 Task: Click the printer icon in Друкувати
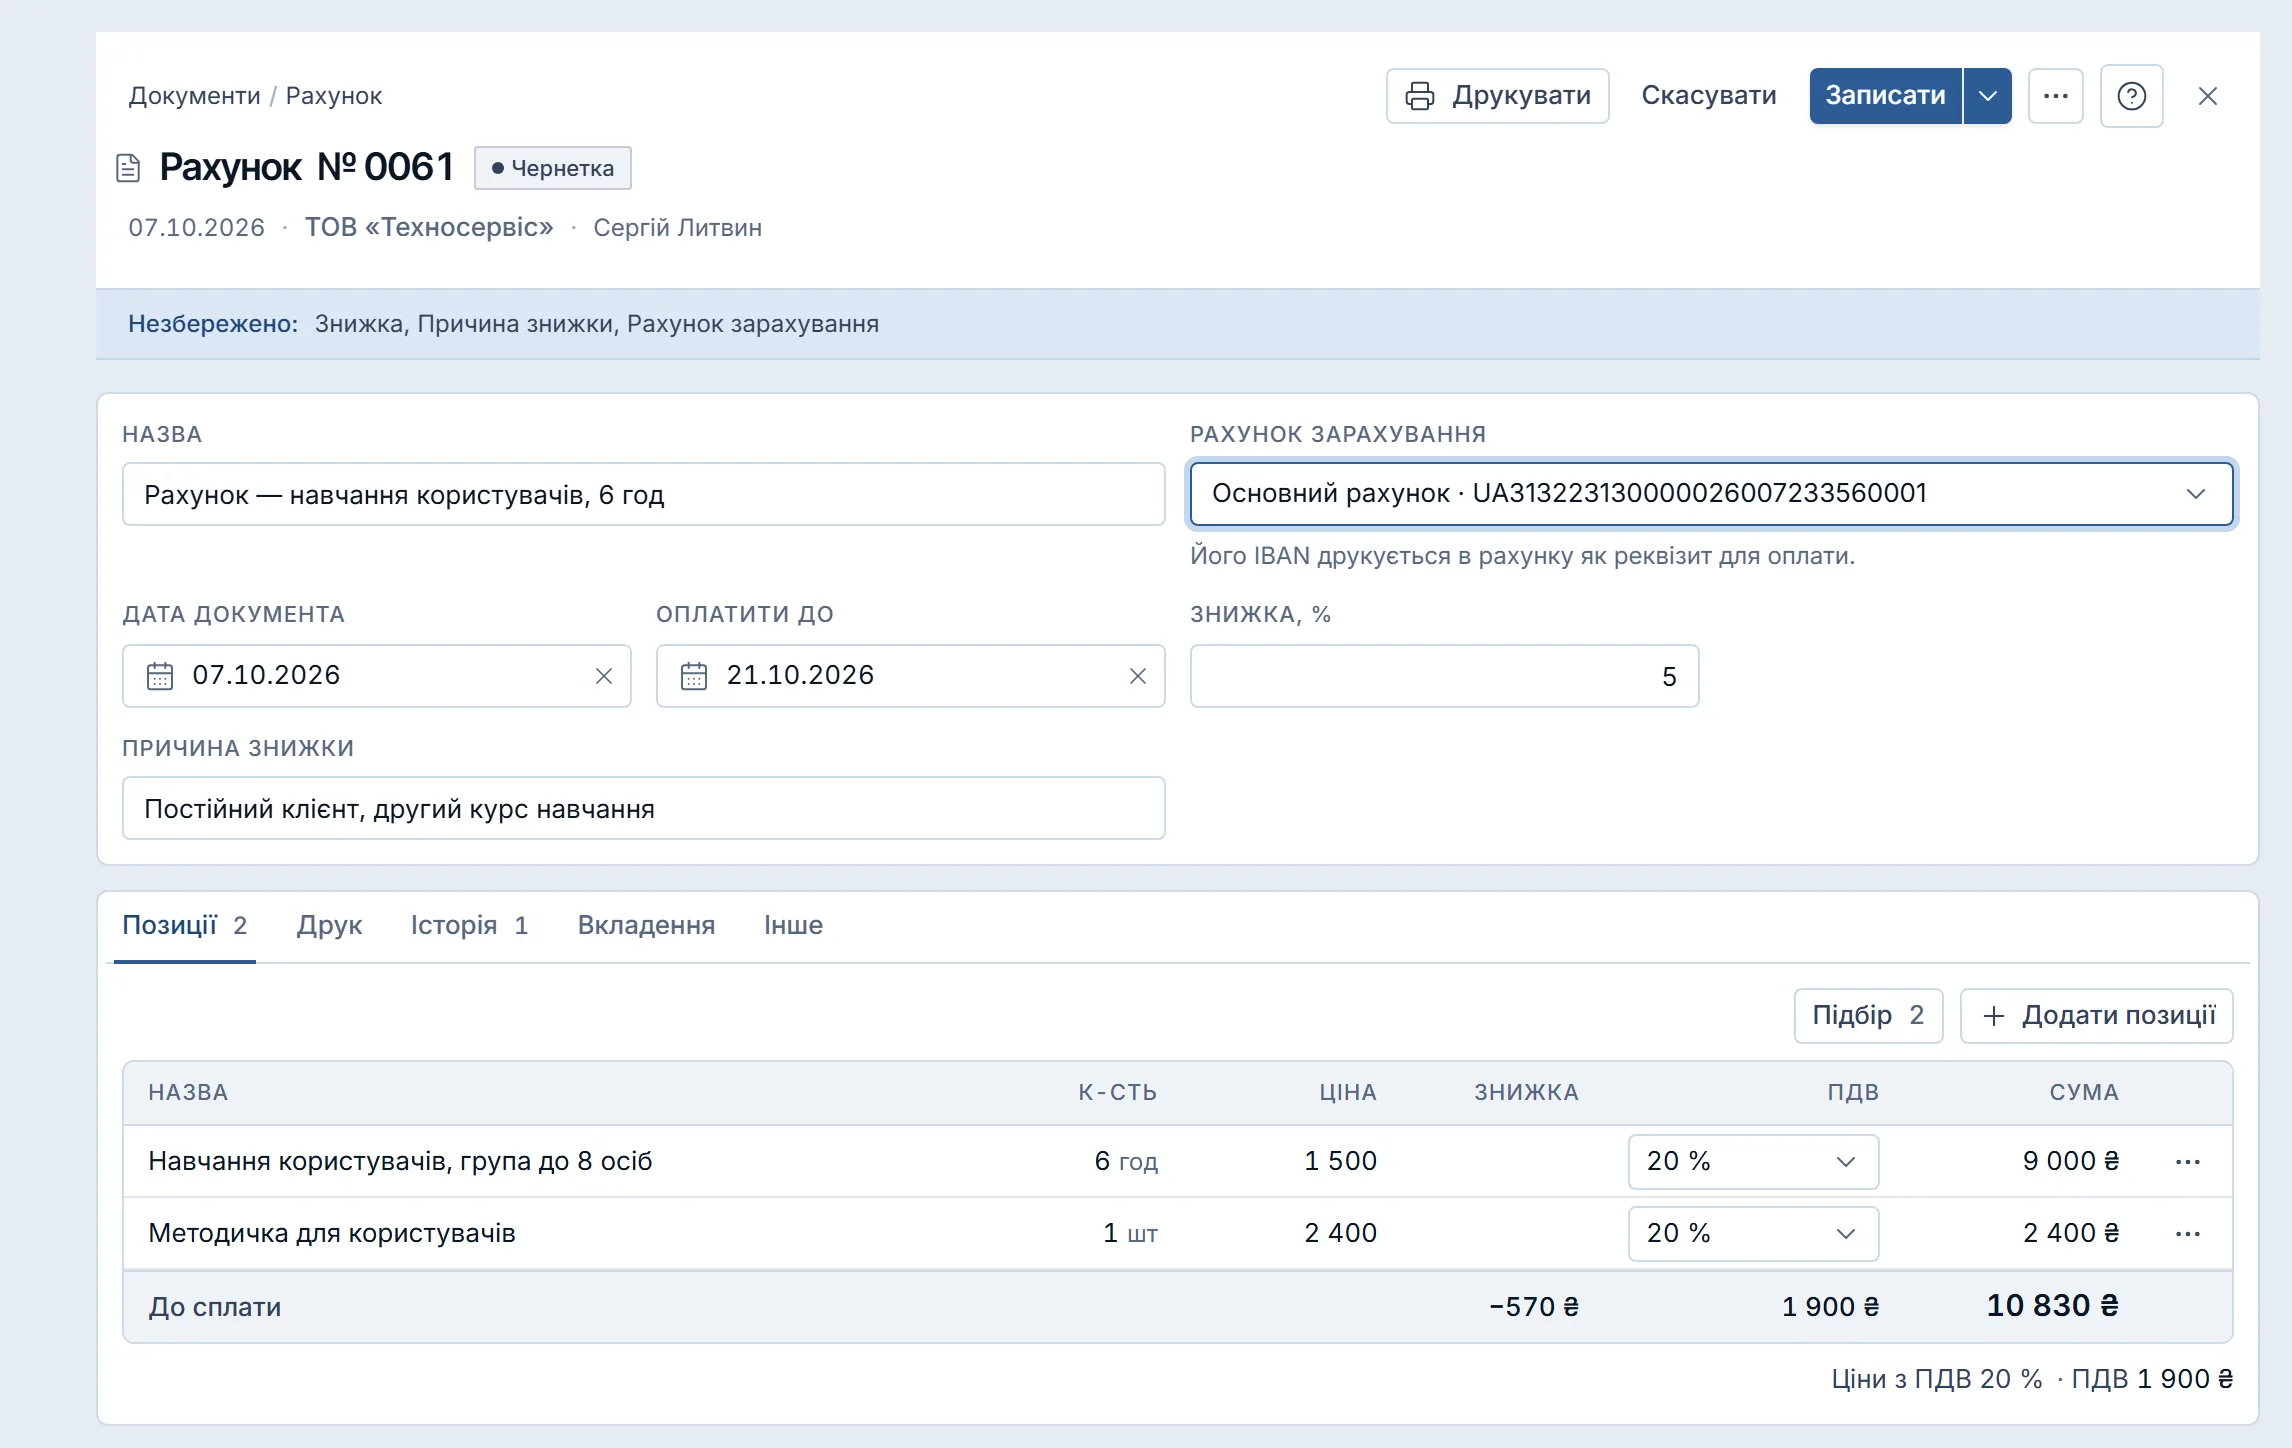[1420, 96]
